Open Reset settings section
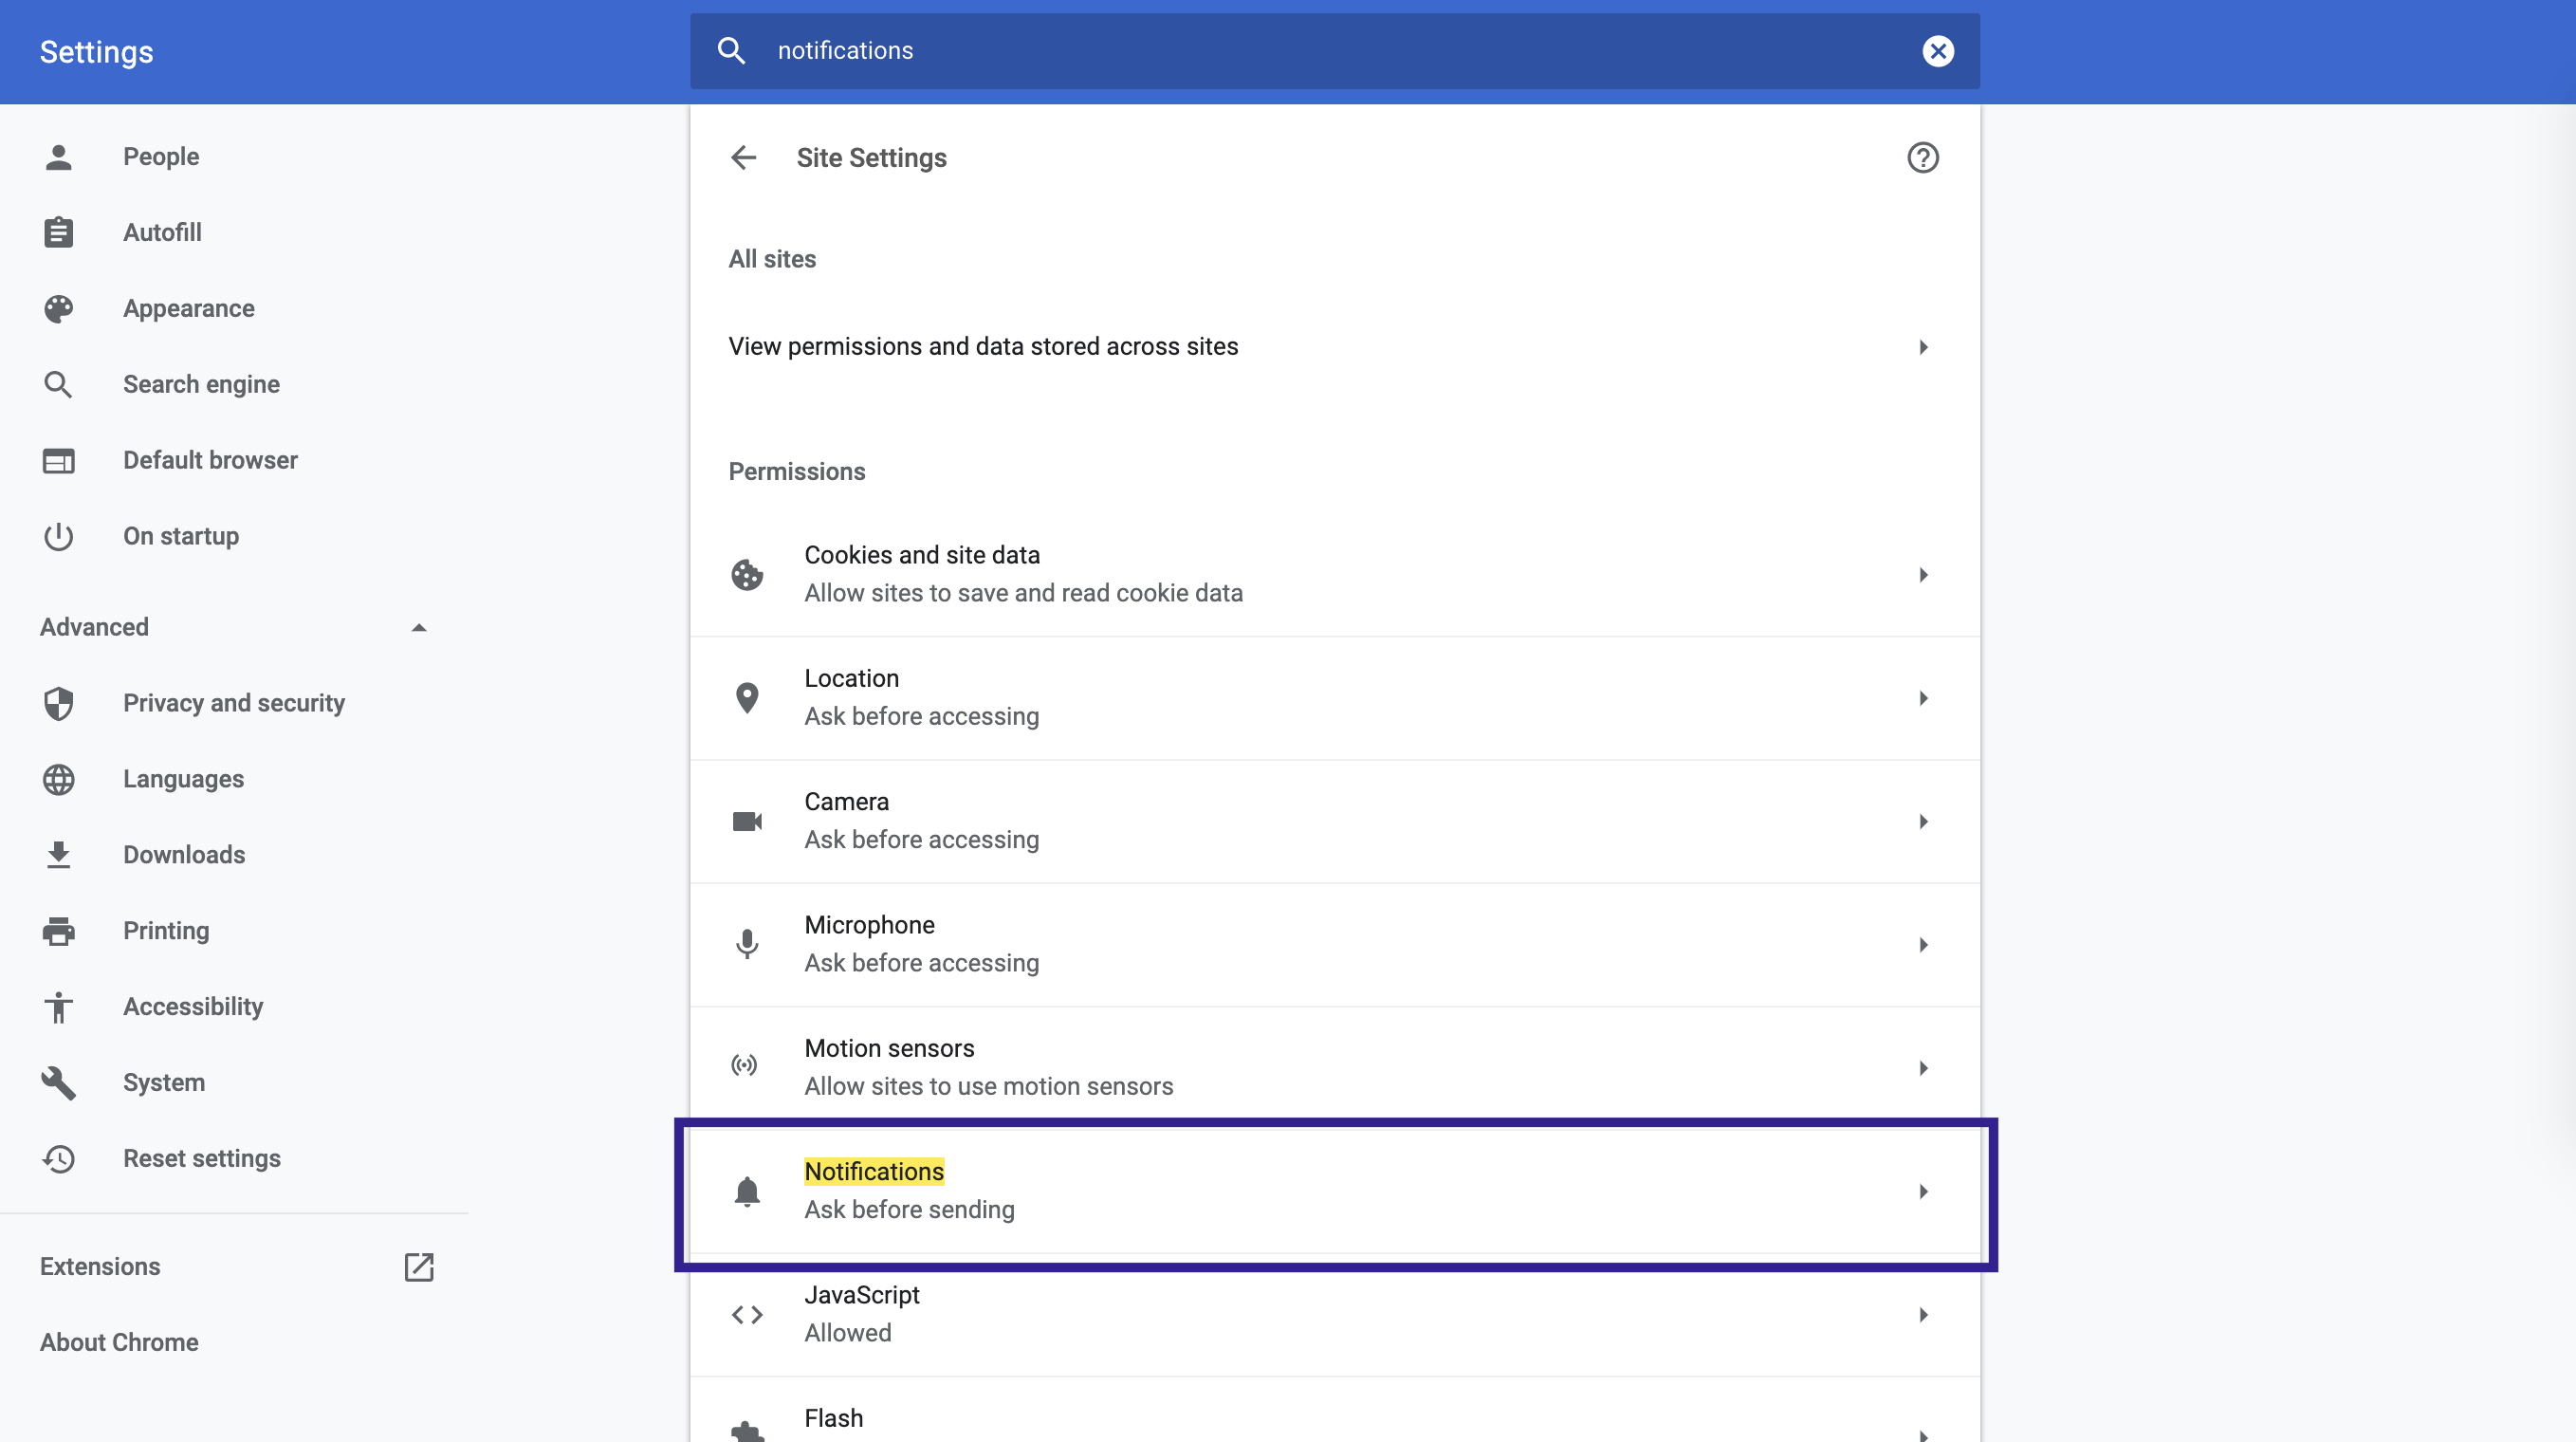Image resolution: width=2576 pixels, height=1442 pixels. point(202,1160)
